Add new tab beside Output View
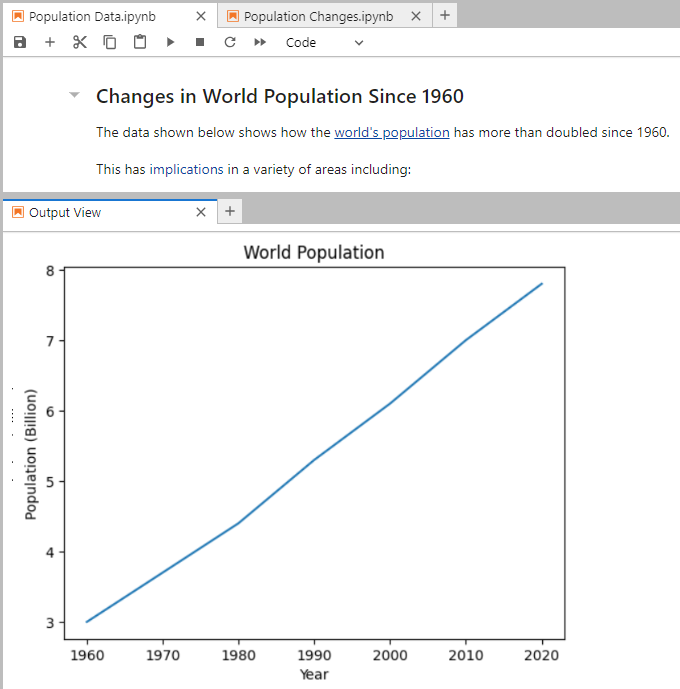The height and width of the screenshot is (689, 680). coord(229,211)
